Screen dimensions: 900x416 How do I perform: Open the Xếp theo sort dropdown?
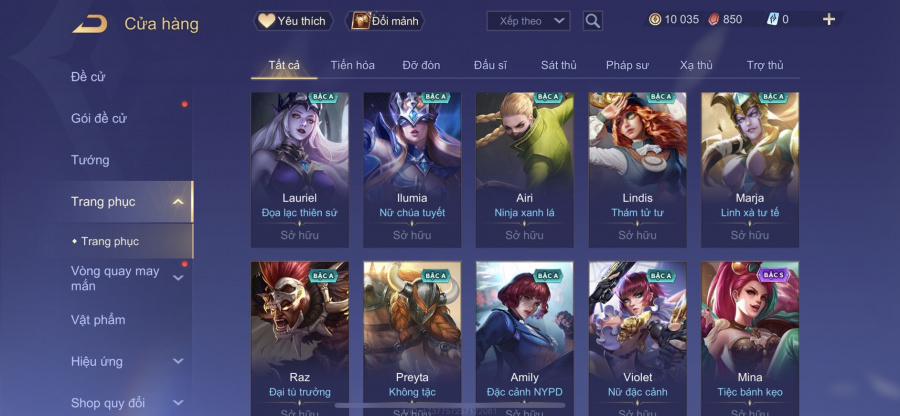point(528,21)
